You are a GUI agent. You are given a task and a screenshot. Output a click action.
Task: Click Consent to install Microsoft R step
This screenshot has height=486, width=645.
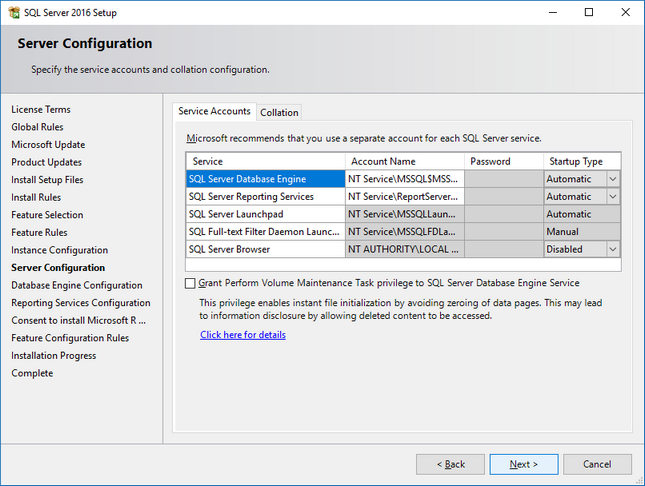point(79,321)
